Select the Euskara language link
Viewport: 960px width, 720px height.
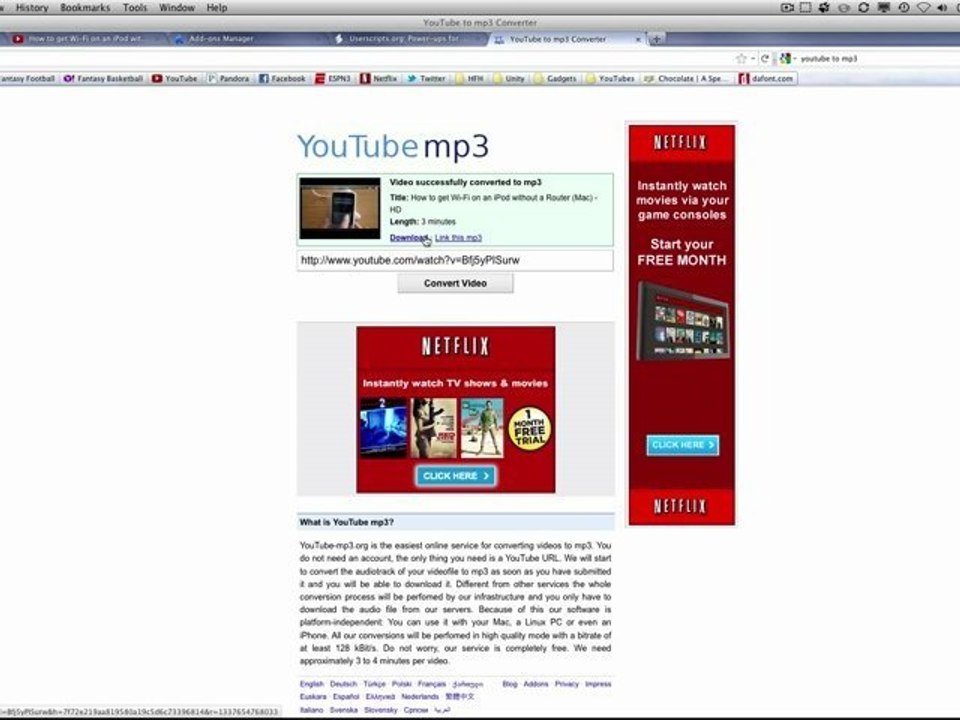313,697
